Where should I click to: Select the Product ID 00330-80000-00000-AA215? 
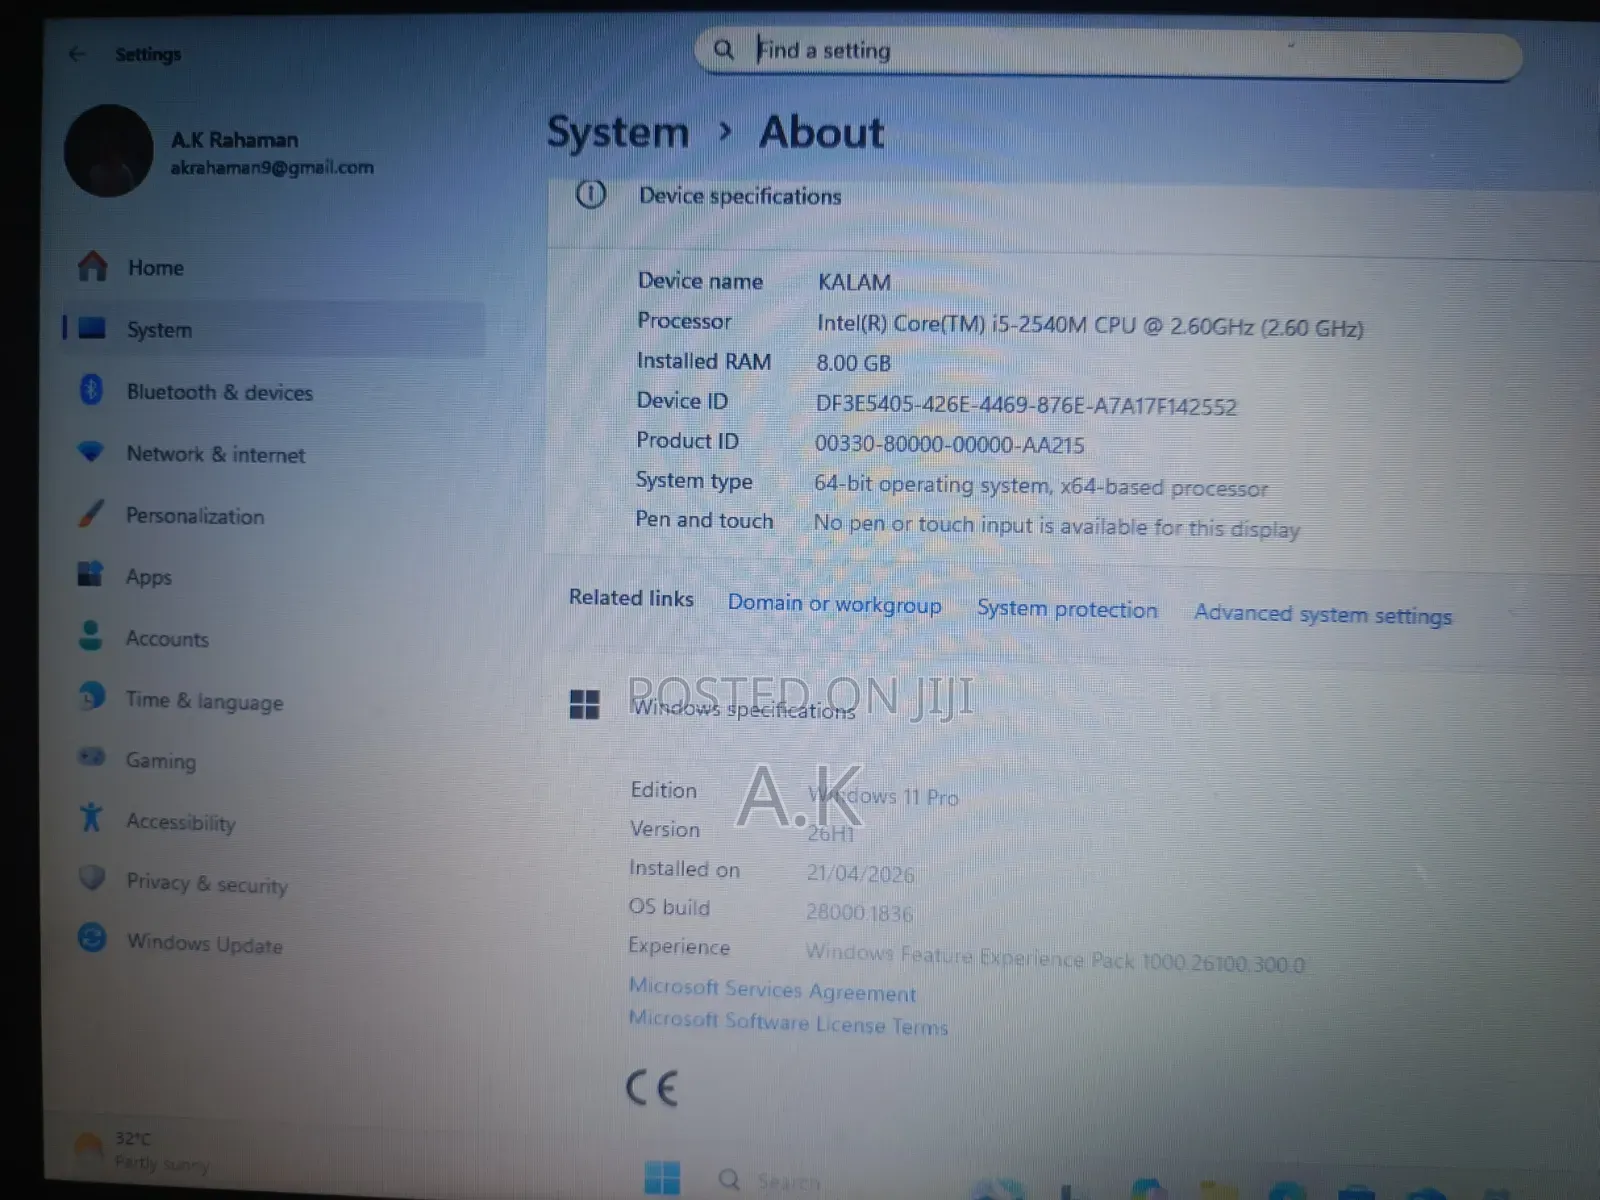click(x=949, y=444)
